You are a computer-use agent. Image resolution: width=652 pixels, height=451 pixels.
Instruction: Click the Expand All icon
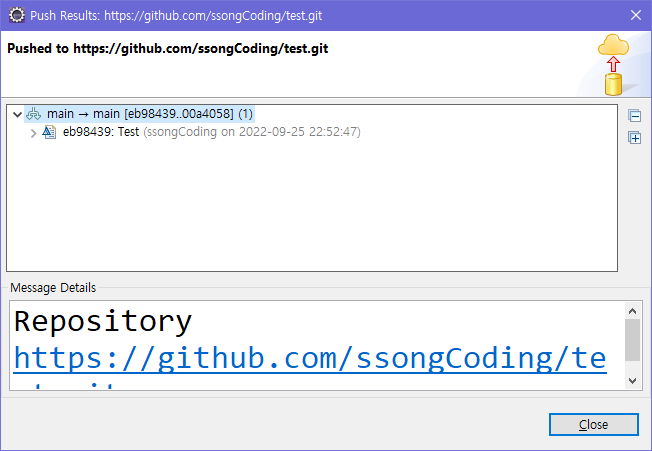(x=635, y=138)
